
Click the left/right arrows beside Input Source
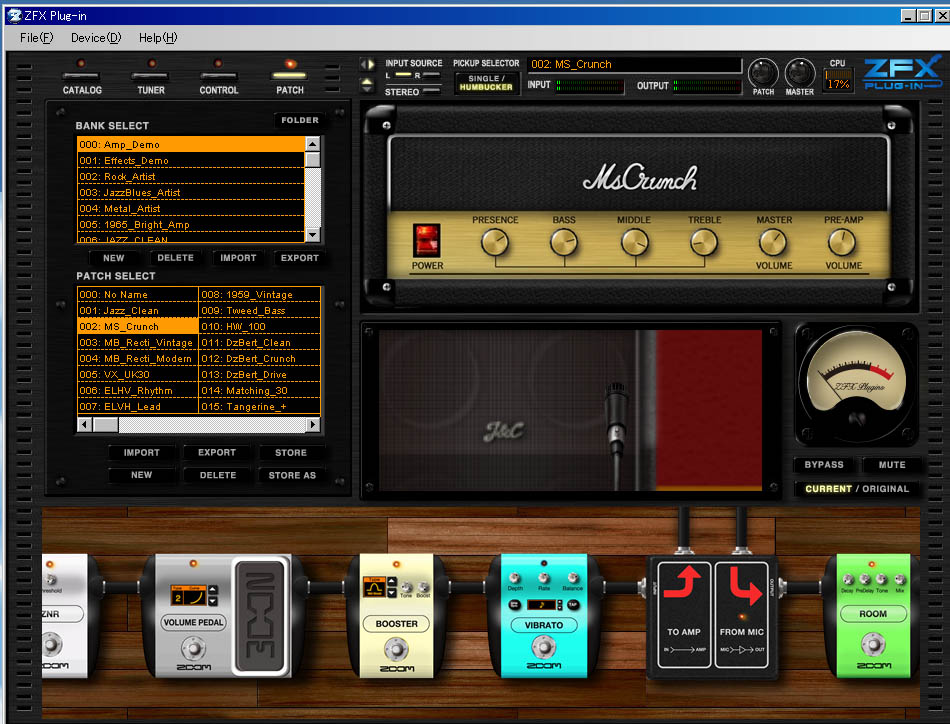click(x=367, y=64)
